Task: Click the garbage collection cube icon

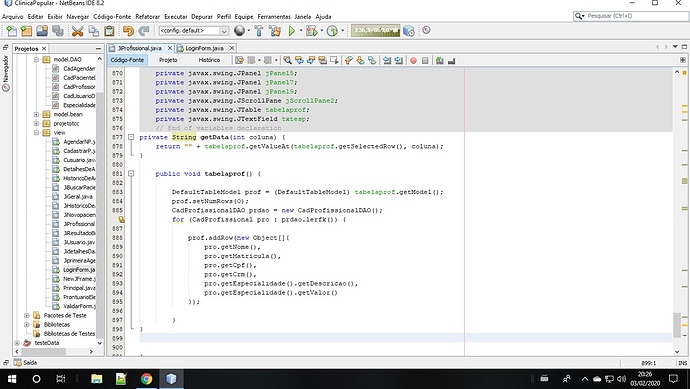Action: pyautogui.click(x=409, y=31)
